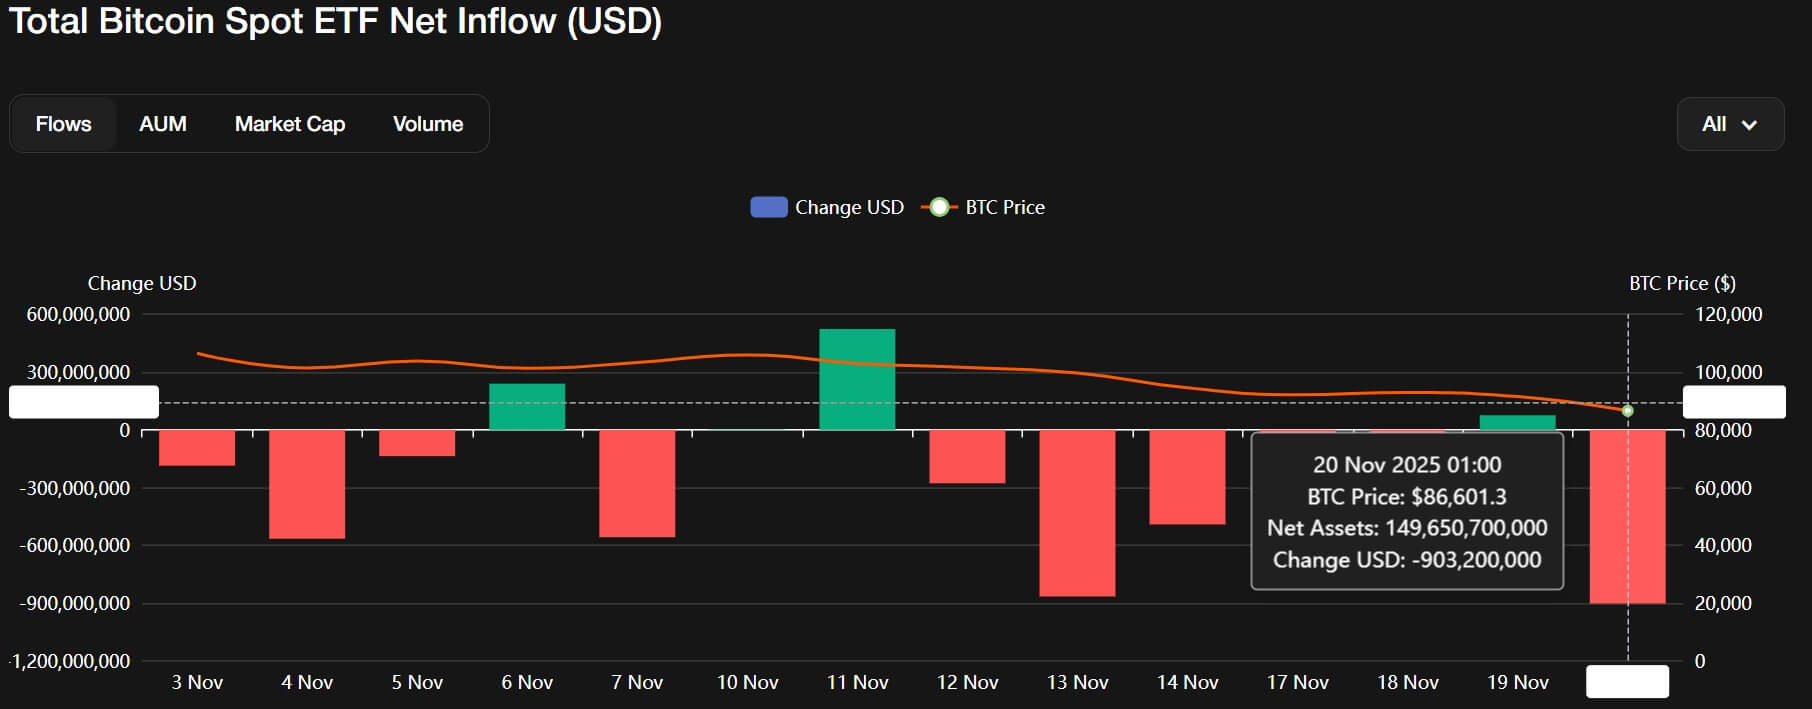Click the BTC price point marker on 20 Nov
1812x709 pixels.
[1628, 411]
